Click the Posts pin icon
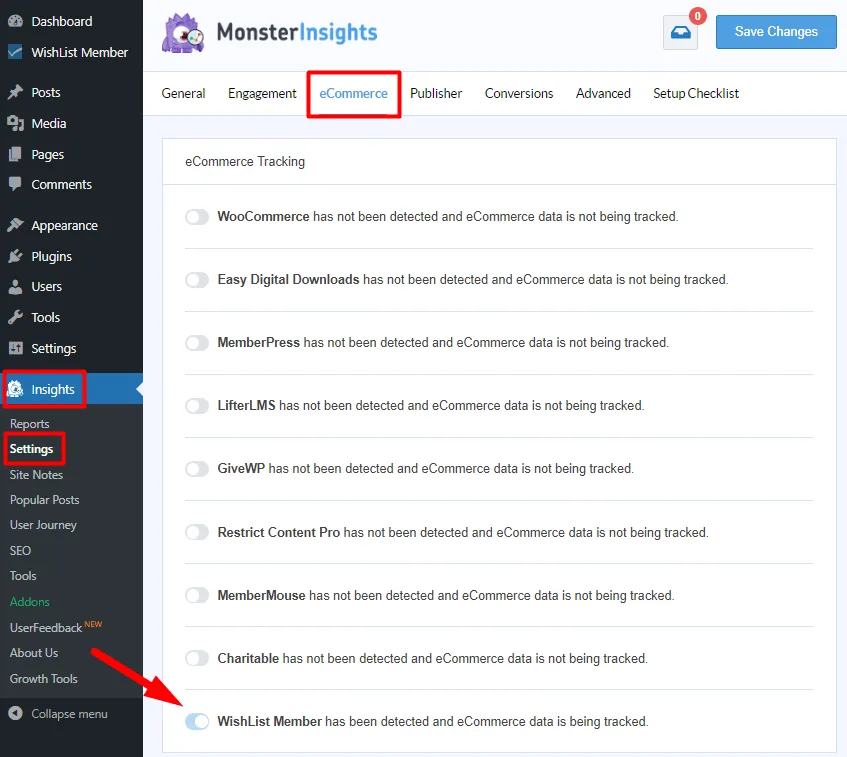This screenshot has height=757, width=847. [x=15, y=92]
